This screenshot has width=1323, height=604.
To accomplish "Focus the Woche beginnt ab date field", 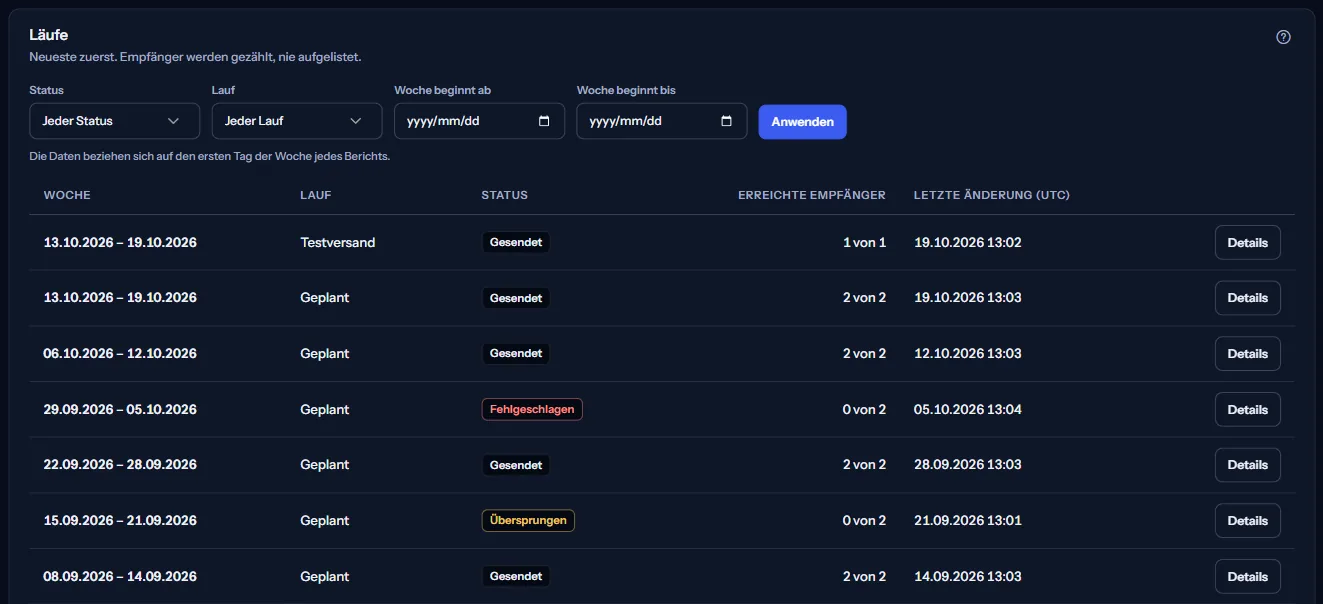I will [x=480, y=121].
